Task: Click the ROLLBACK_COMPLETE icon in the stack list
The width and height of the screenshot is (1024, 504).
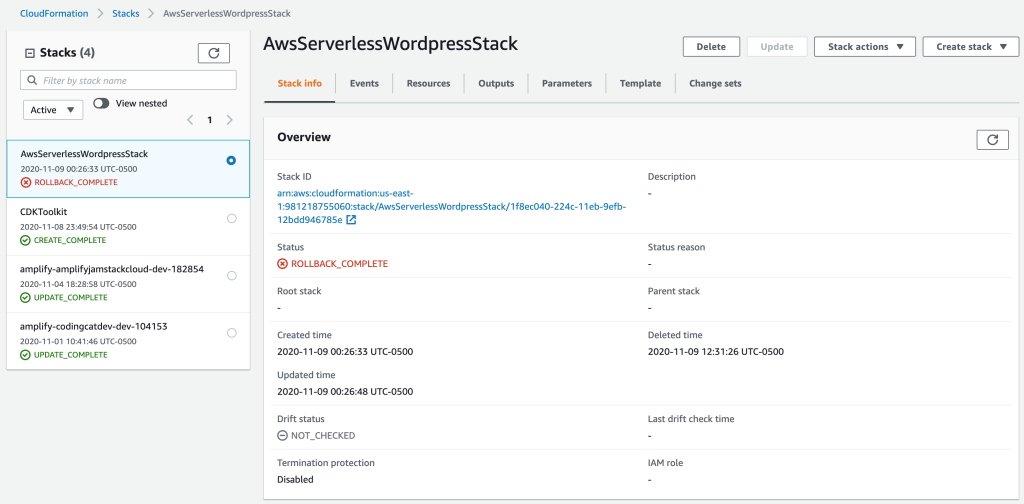Action: (25, 182)
